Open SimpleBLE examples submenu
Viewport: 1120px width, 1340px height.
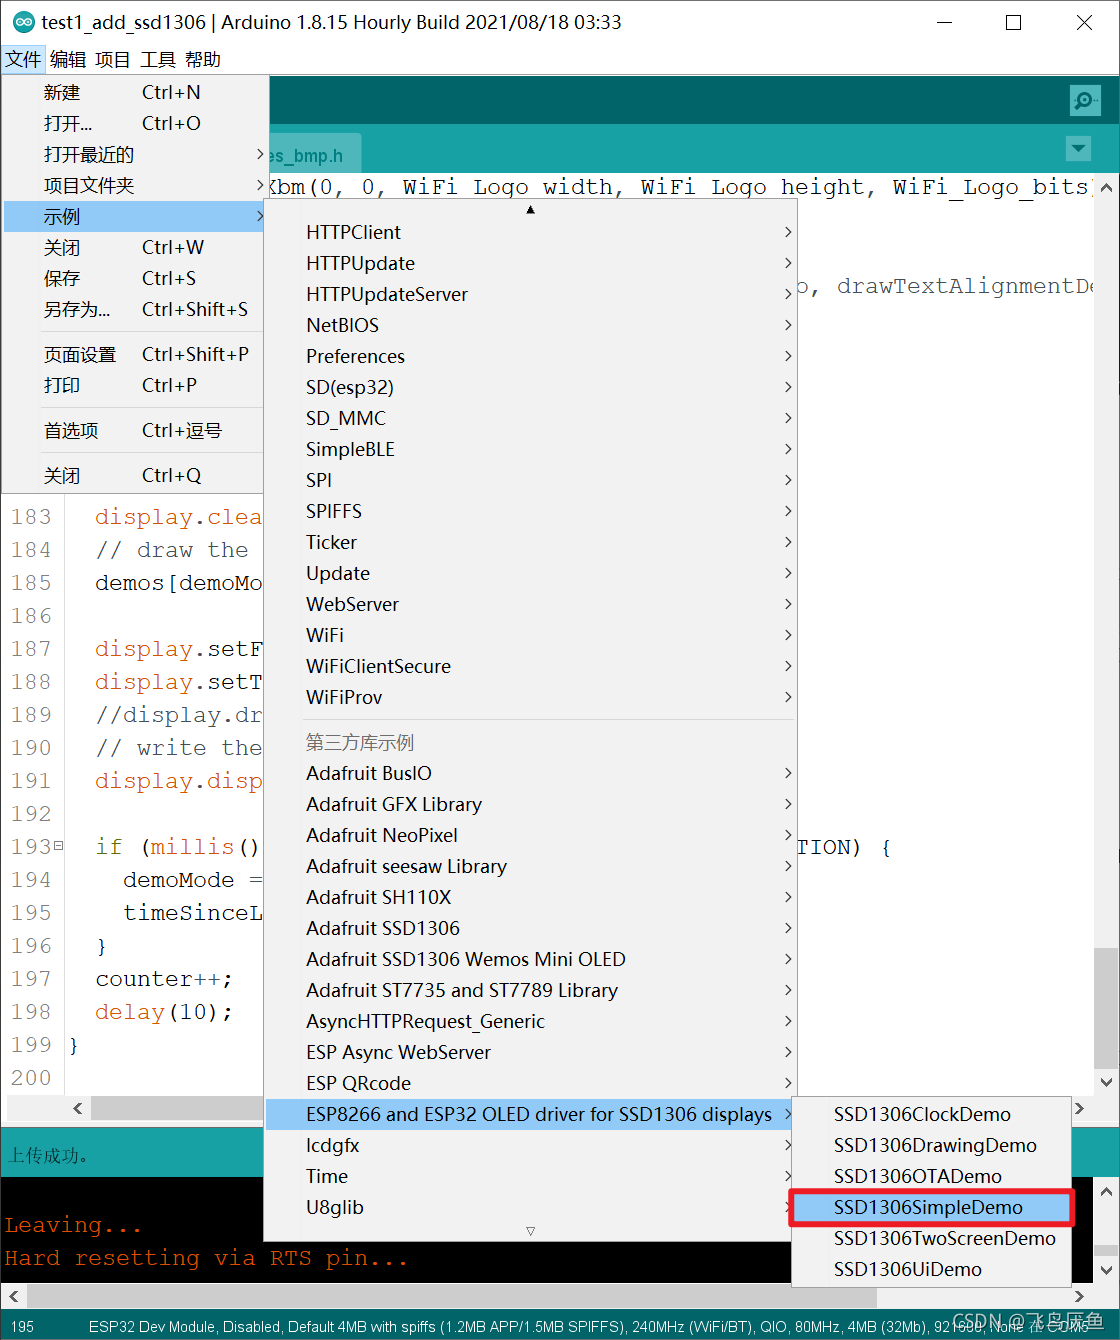tap(530, 449)
